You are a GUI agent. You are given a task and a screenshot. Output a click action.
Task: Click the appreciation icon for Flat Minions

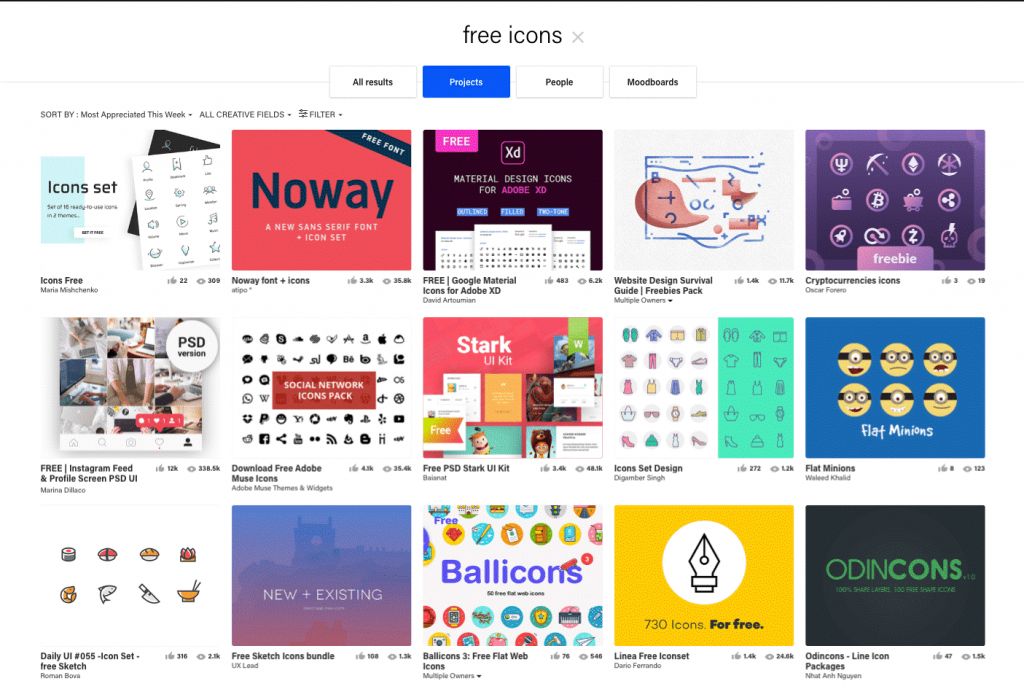point(942,468)
